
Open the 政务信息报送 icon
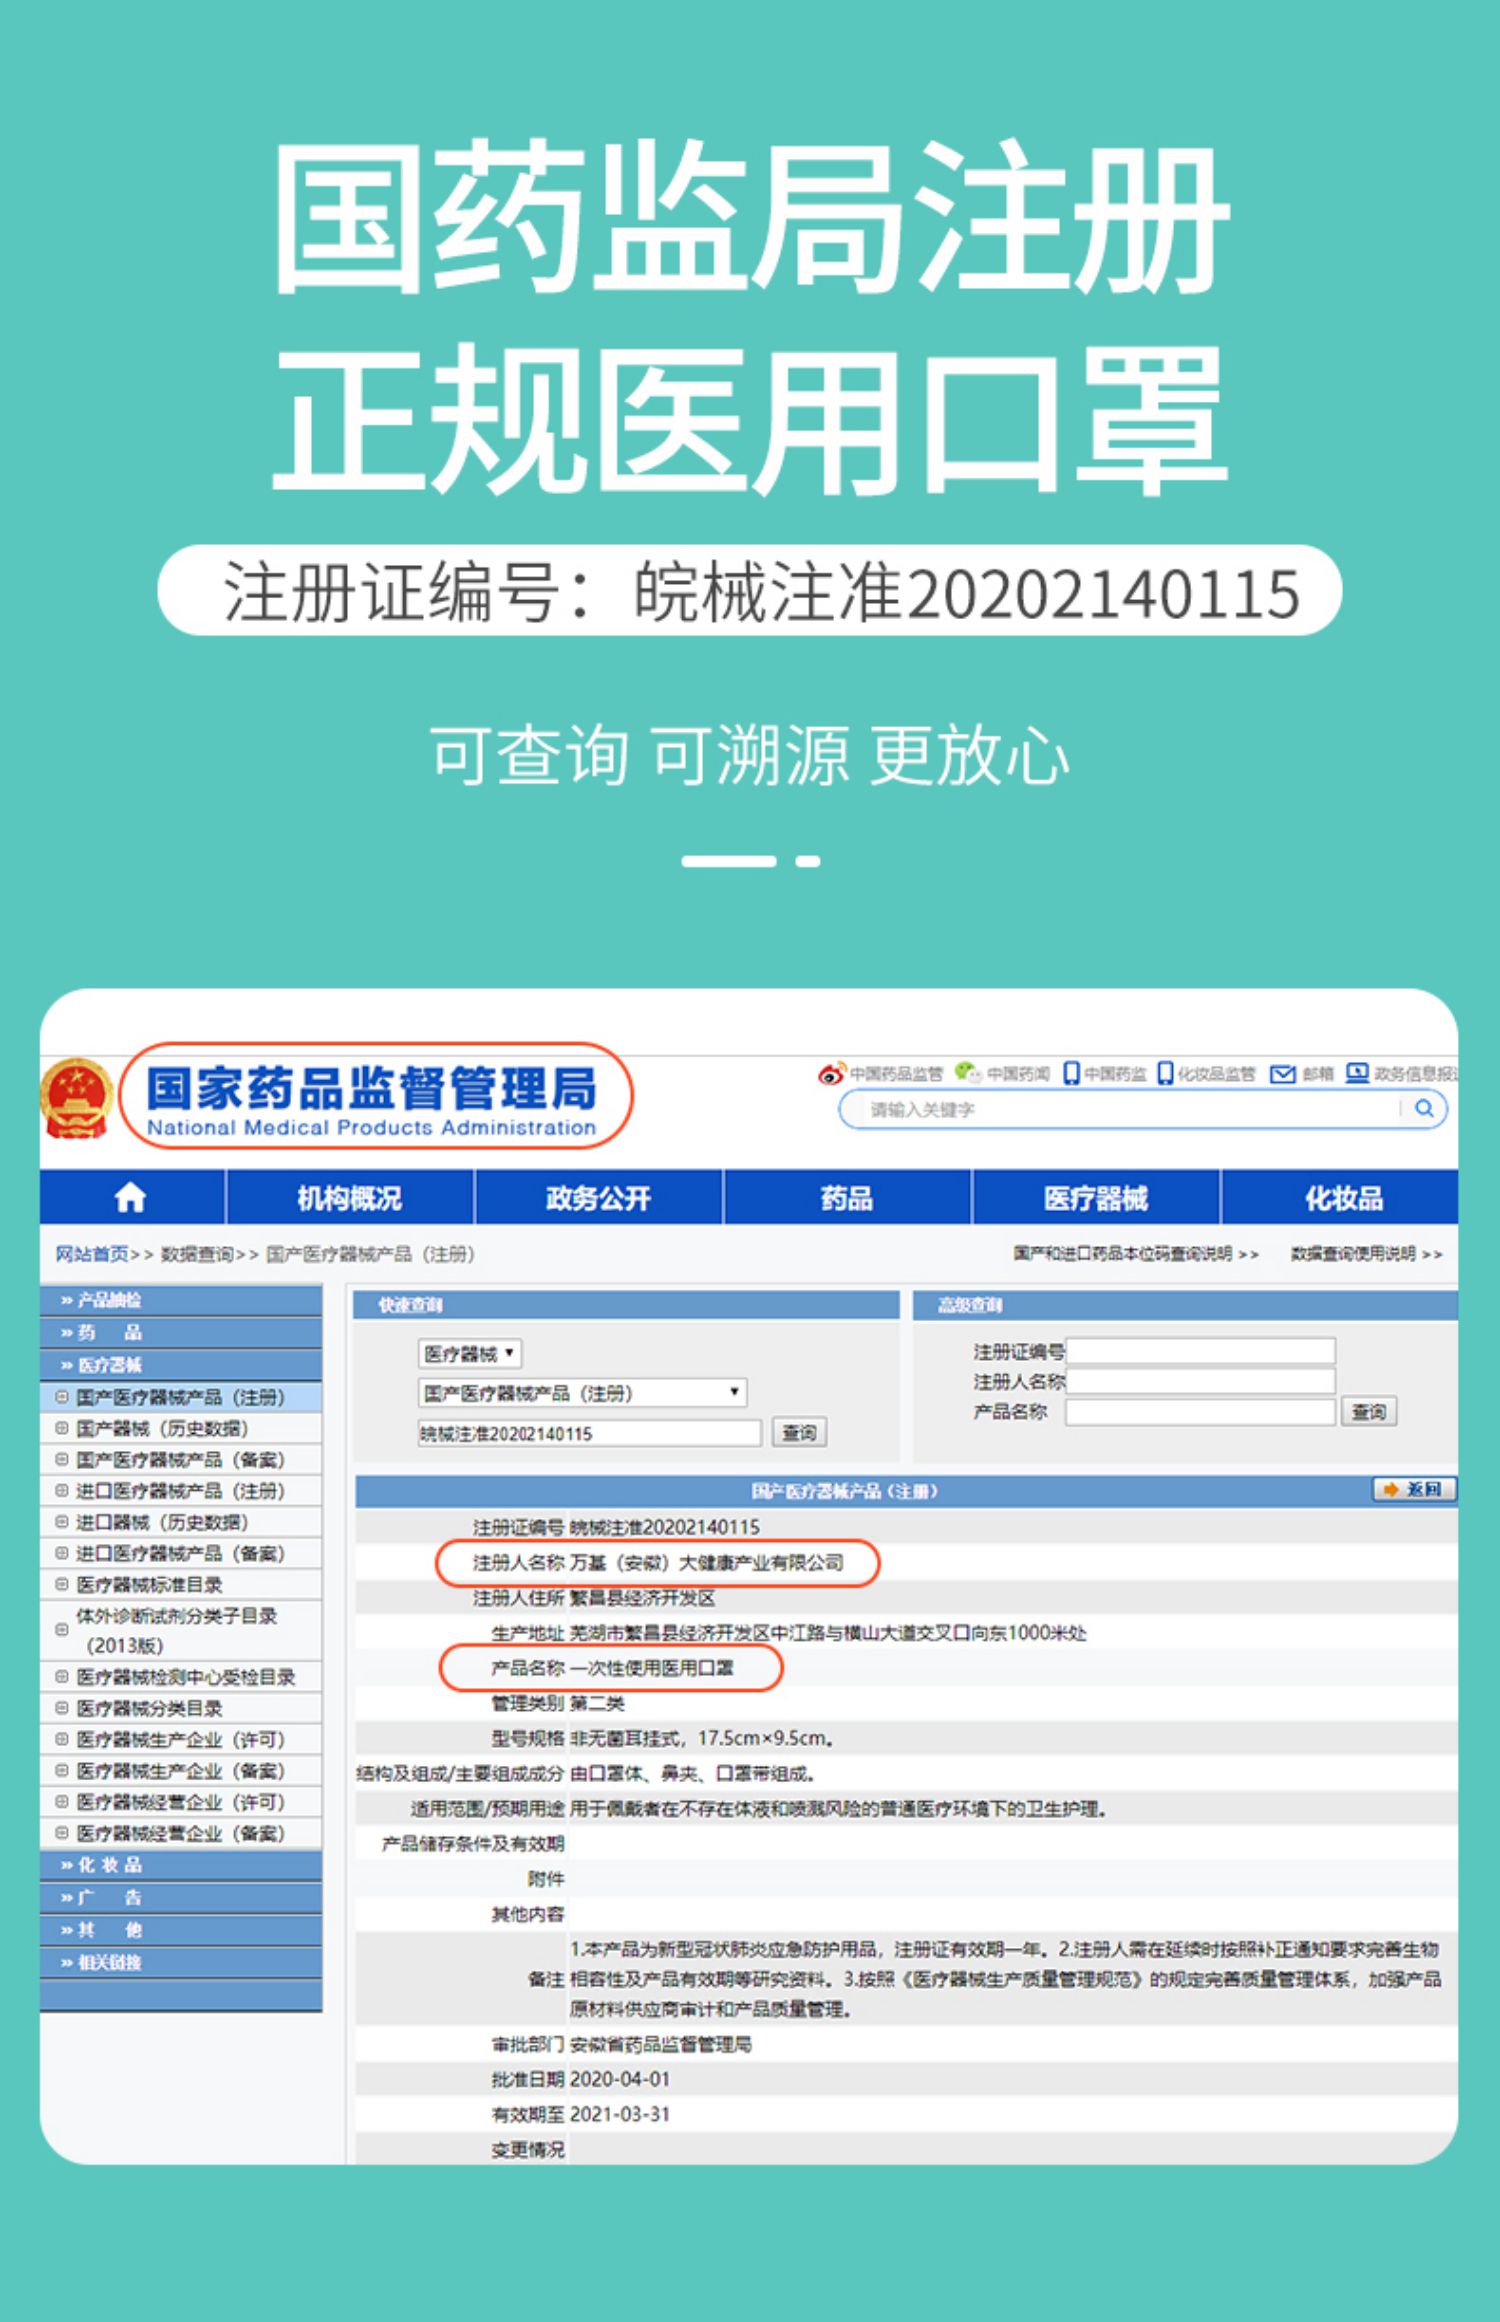point(1357,1074)
